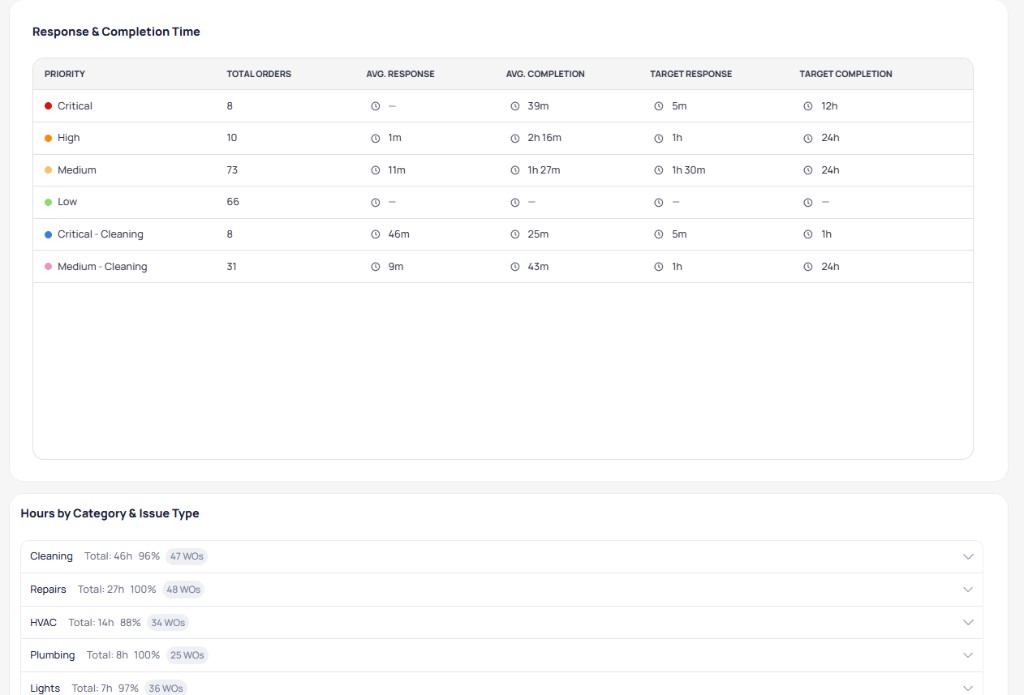Image resolution: width=1024 pixels, height=695 pixels.
Task: Click clock icon in Low avg. completion
Action: coord(515,202)
